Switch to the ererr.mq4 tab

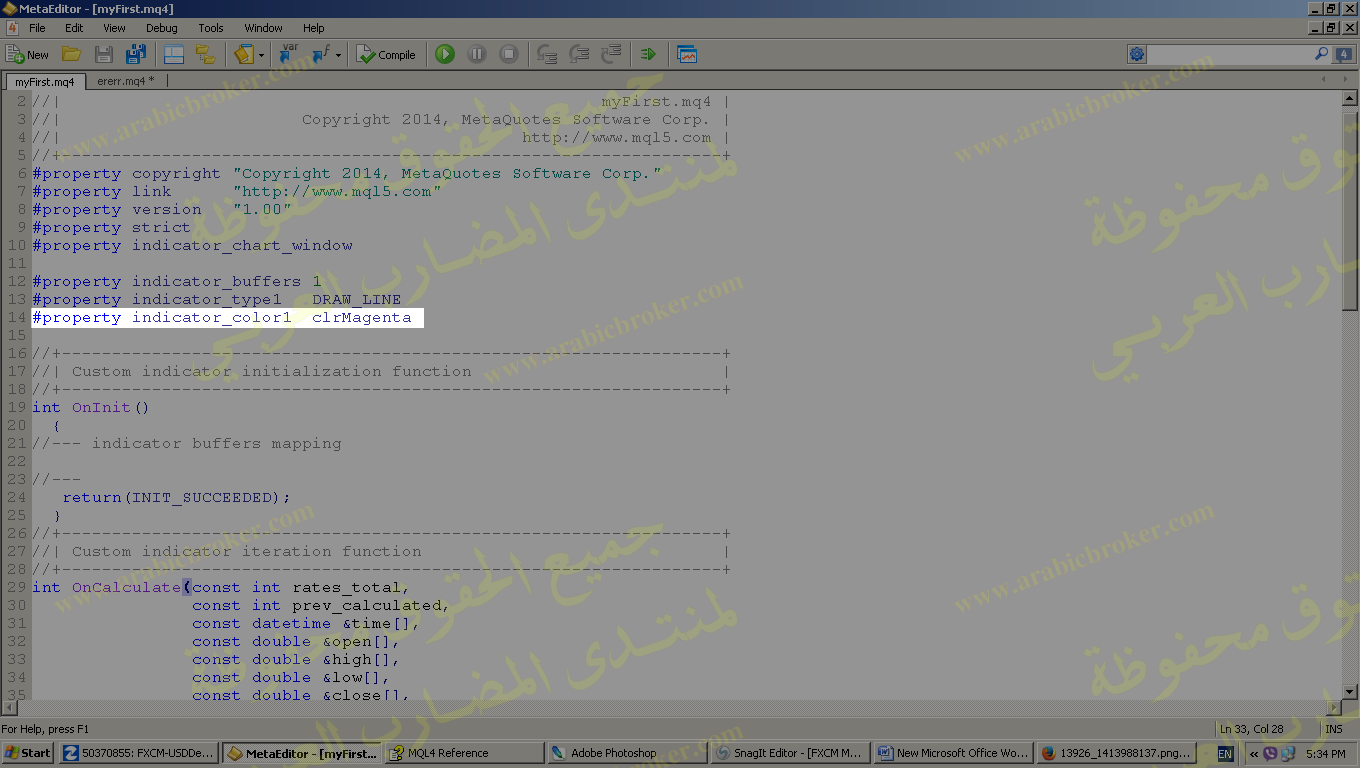[126, 81]
